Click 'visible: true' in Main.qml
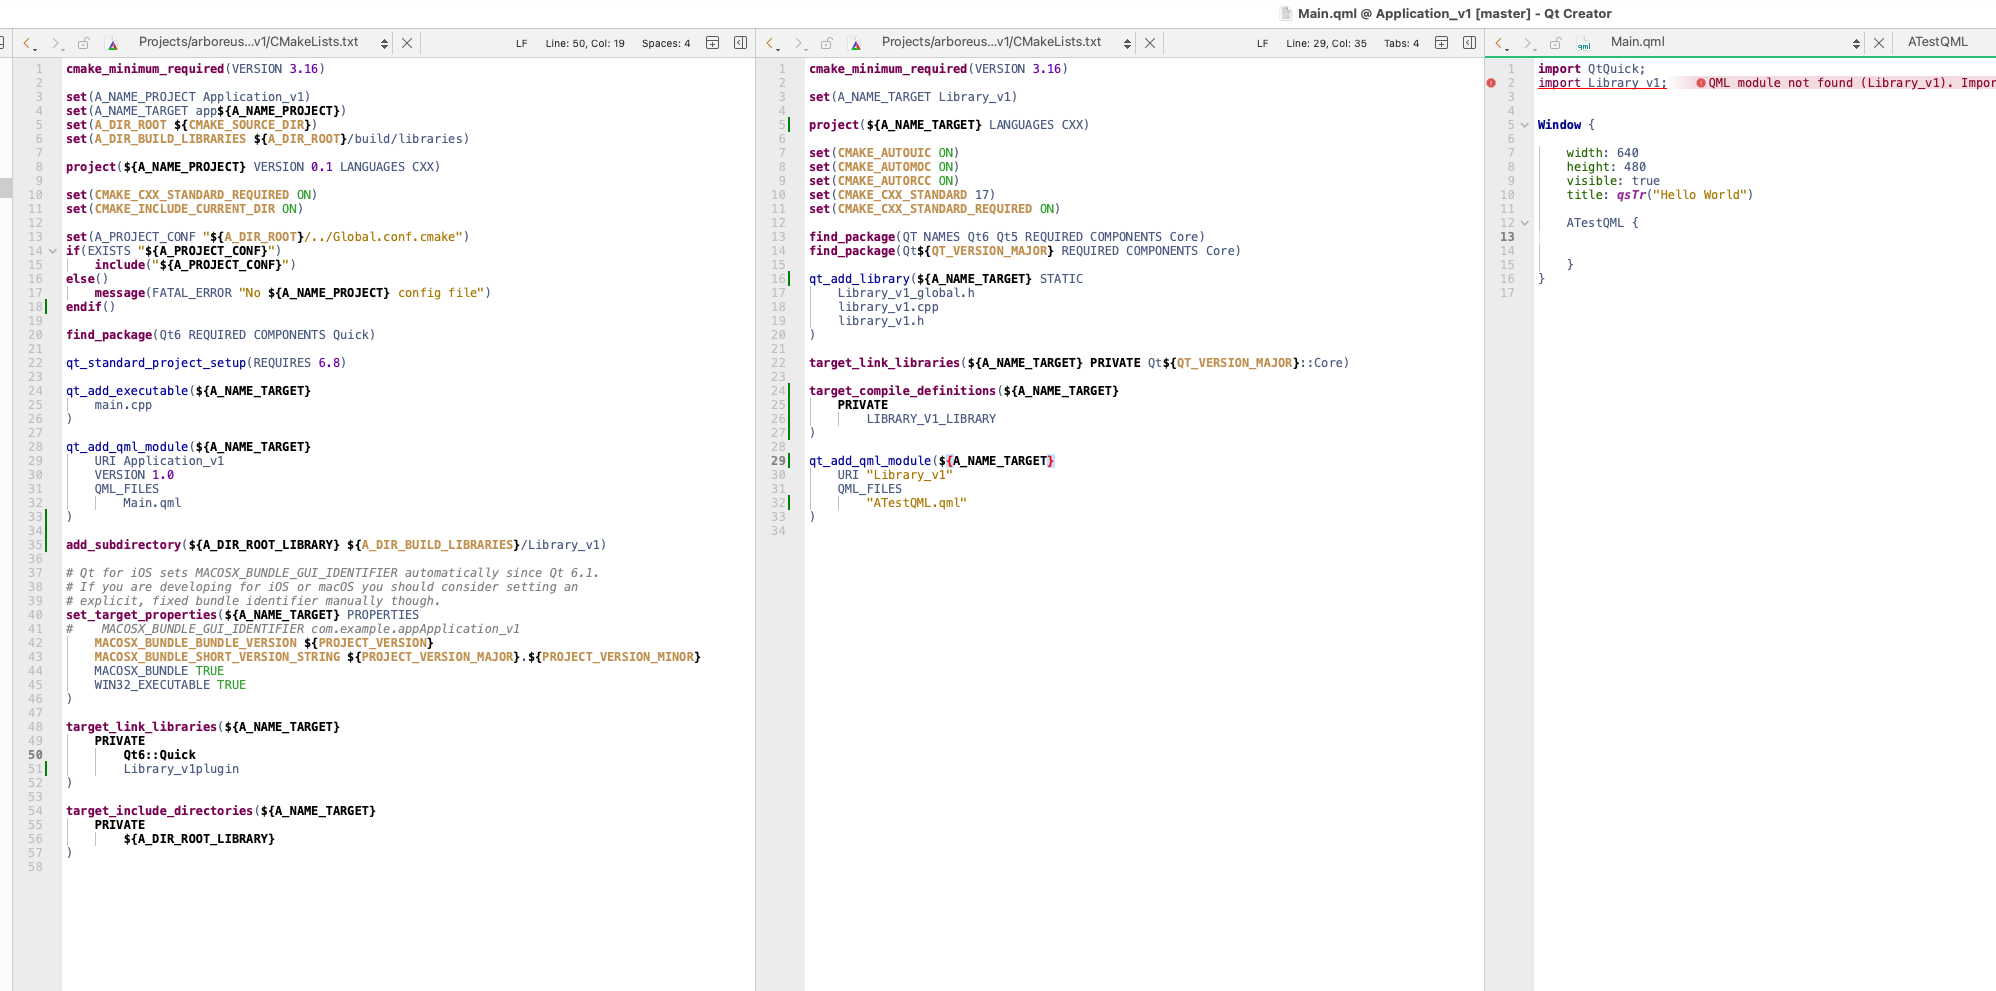The width and height of the screenshot is (1996, 991). click(x=1613, y=181)
